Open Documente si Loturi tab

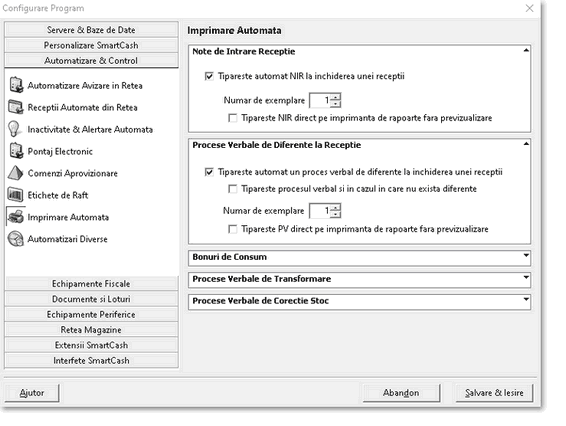point(91,299)
